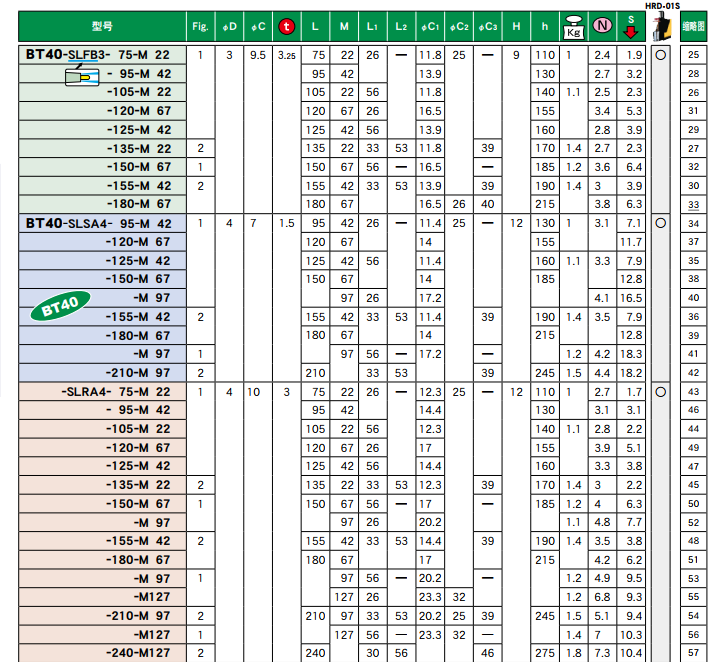Click the φC3 column header
711x662 pixels.
coord(487,27)
